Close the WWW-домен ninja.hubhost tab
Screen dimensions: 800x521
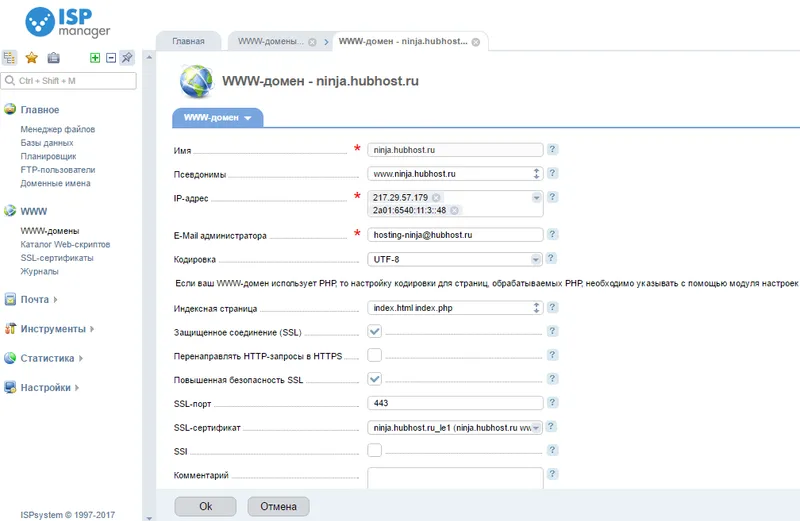tap(476, 42)
